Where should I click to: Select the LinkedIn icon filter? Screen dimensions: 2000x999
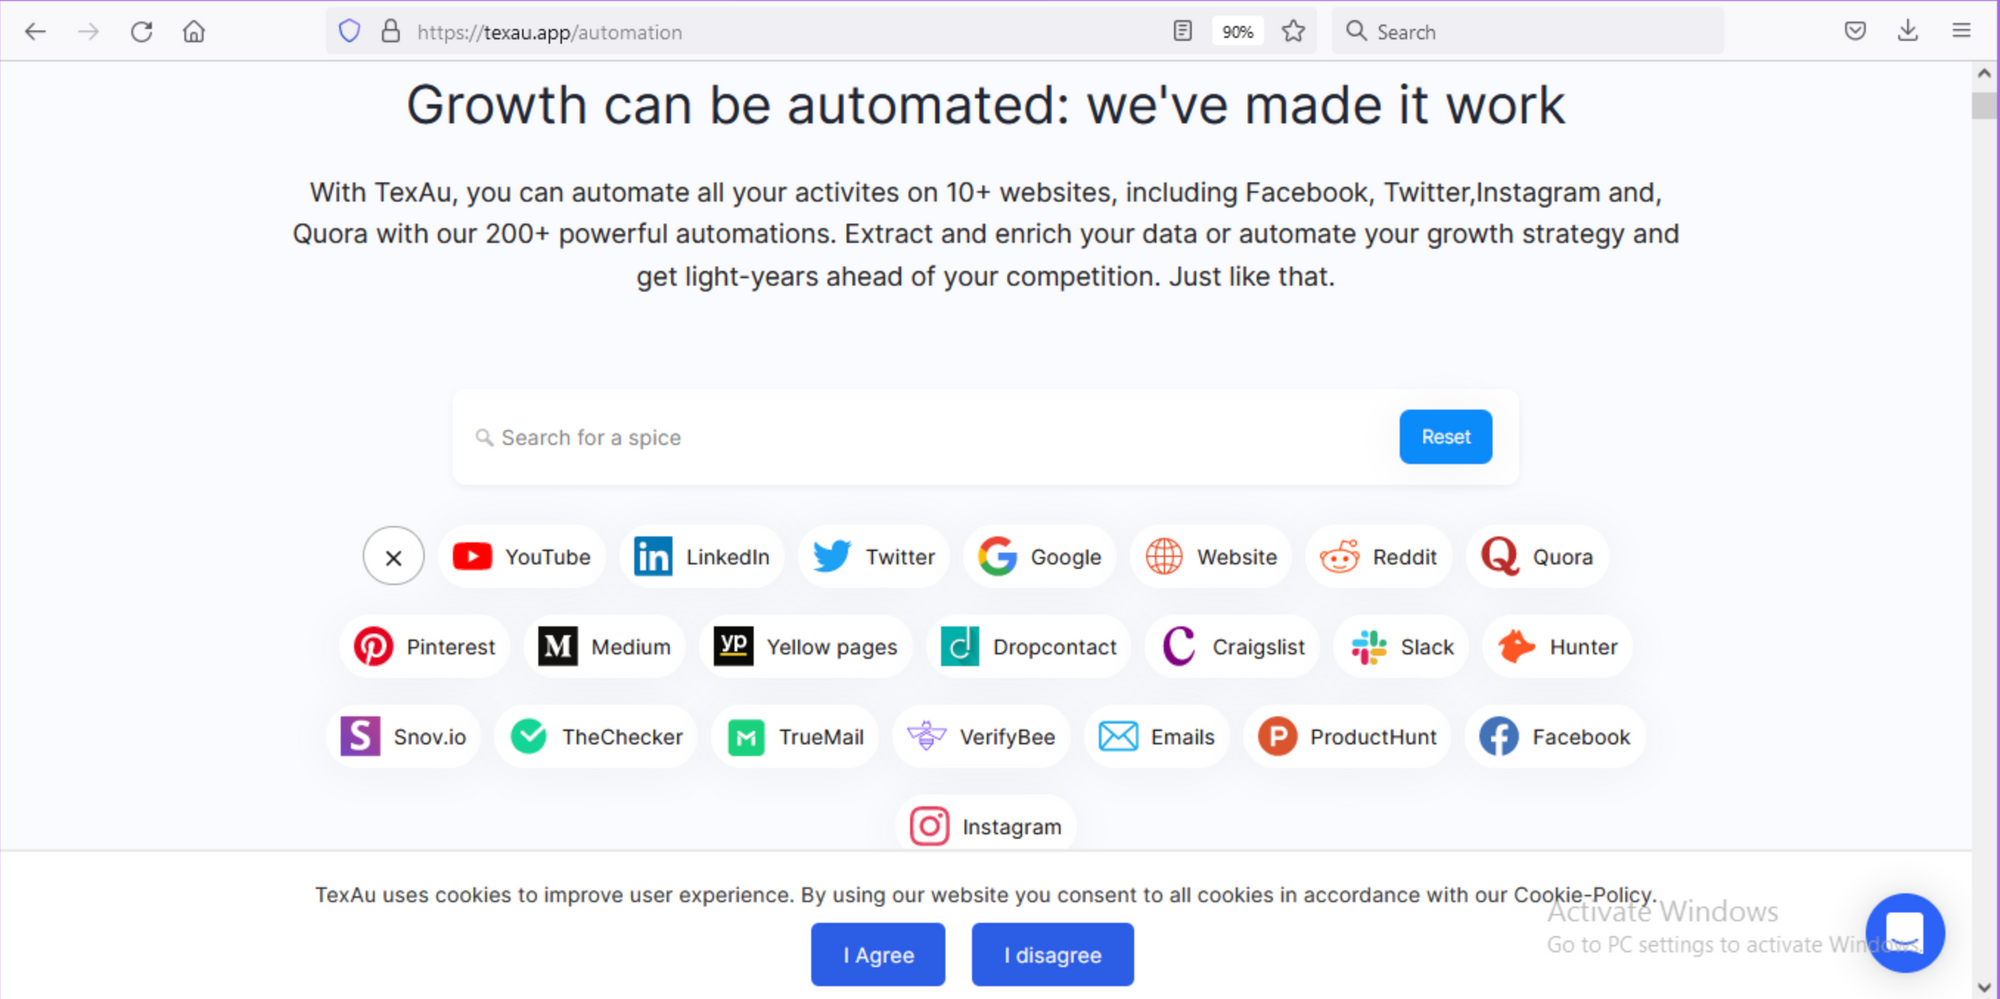point(653,557)
